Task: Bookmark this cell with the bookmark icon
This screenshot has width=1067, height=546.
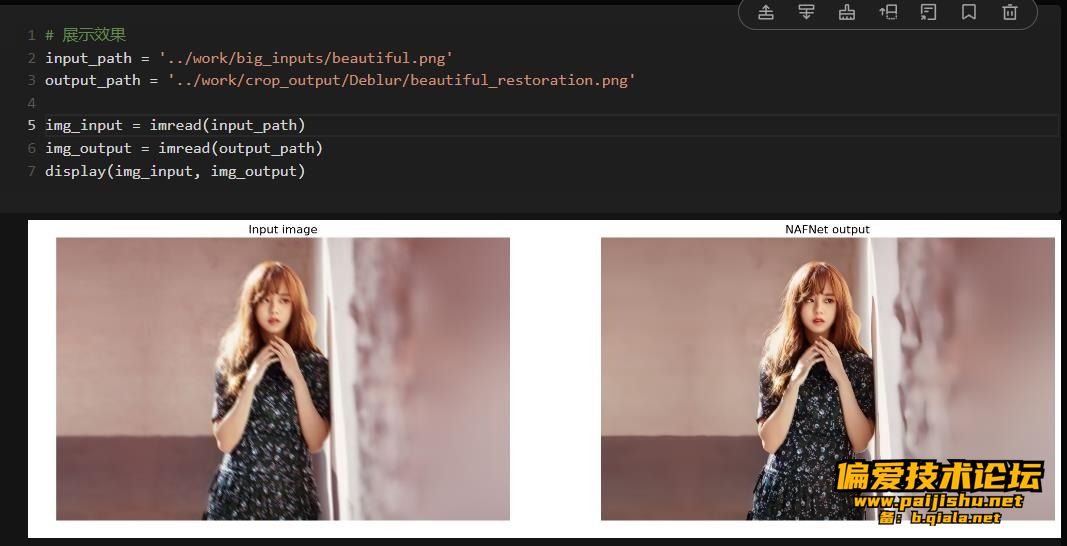Action: click(x=969, y=12)
